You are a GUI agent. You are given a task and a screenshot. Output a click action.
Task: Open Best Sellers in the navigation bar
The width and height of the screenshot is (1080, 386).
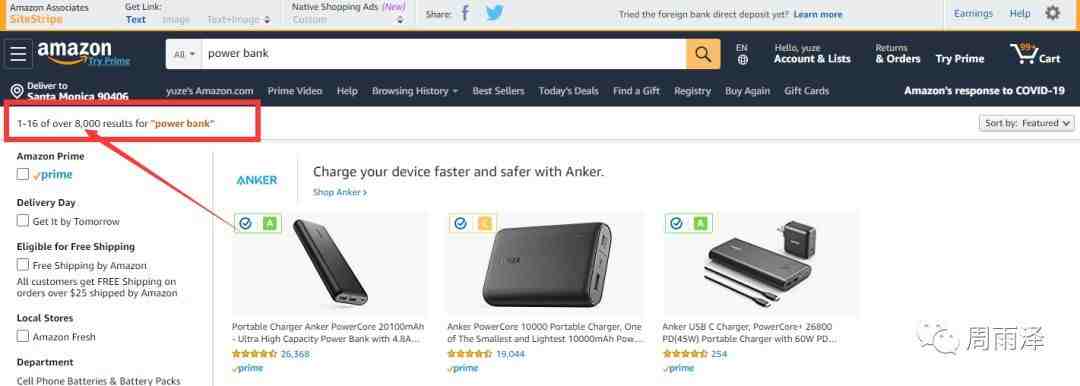pyautogui.click(x=498, y=91)
